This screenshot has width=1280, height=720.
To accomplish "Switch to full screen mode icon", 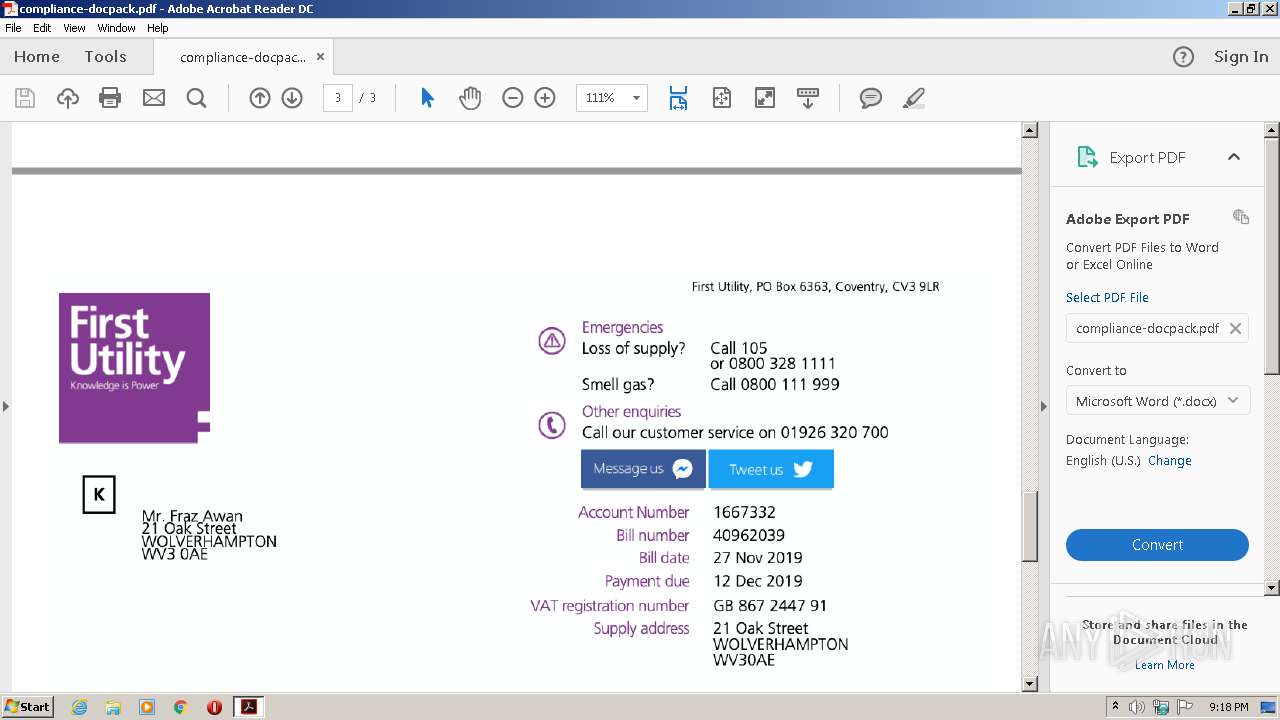I will 765,98.
